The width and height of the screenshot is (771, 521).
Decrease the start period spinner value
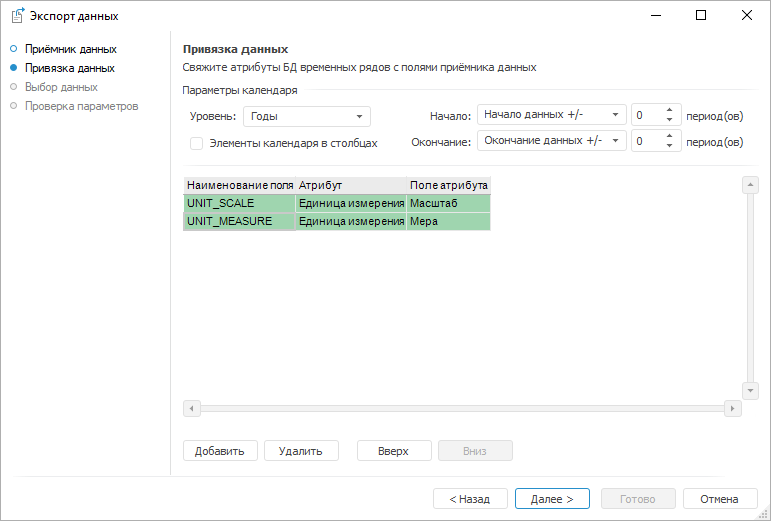[671, 121]
